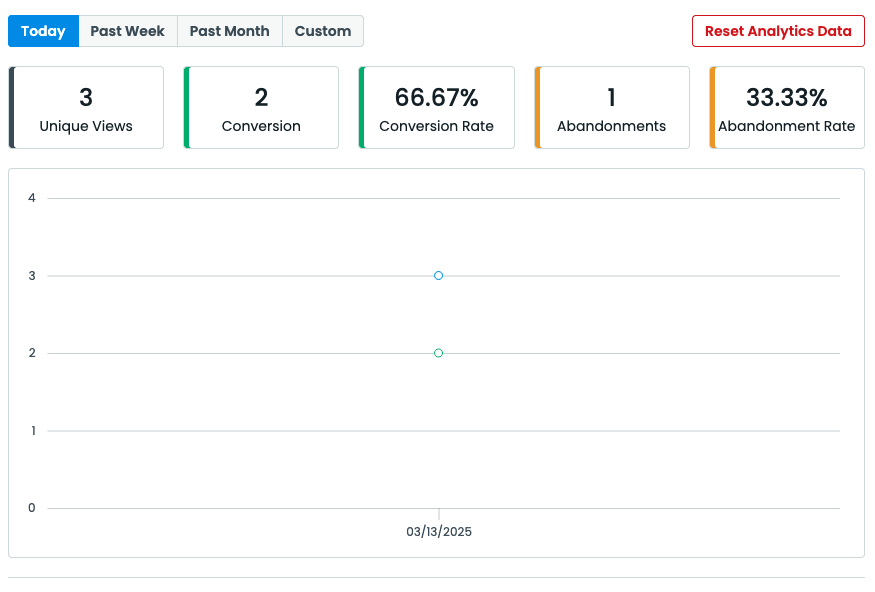Viewport: 875px width, 592px height.
Task: Switch to the Past Month tab
Action: (229, 31)
